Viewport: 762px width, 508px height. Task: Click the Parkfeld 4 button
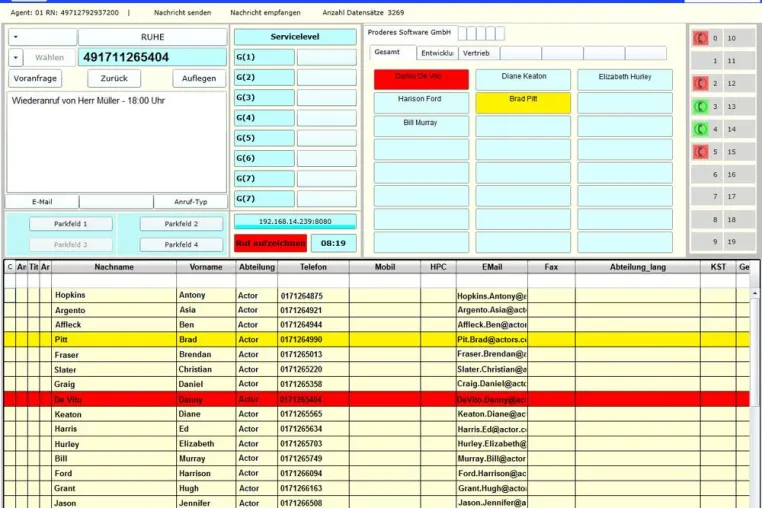pyautogui.click(x=181, y=245)
